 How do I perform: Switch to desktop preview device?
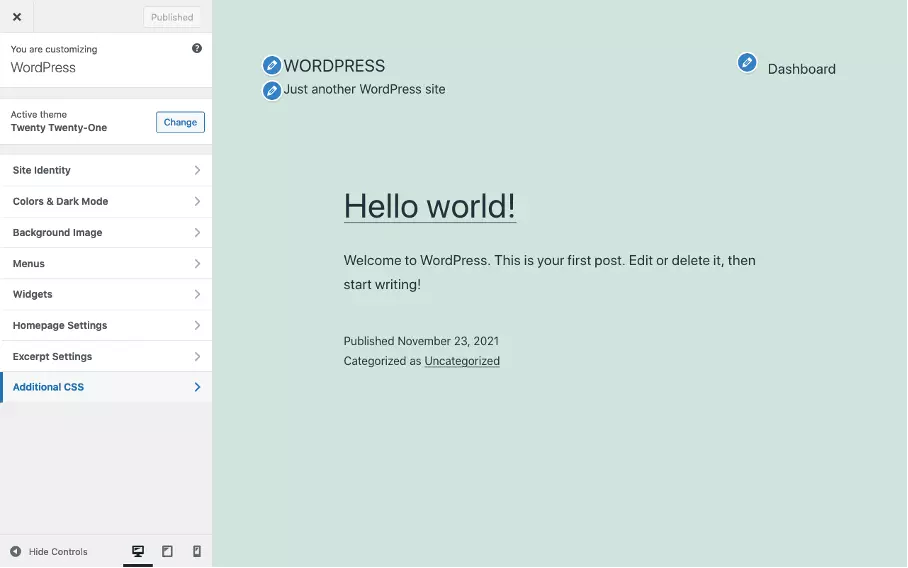coord(138,551)
